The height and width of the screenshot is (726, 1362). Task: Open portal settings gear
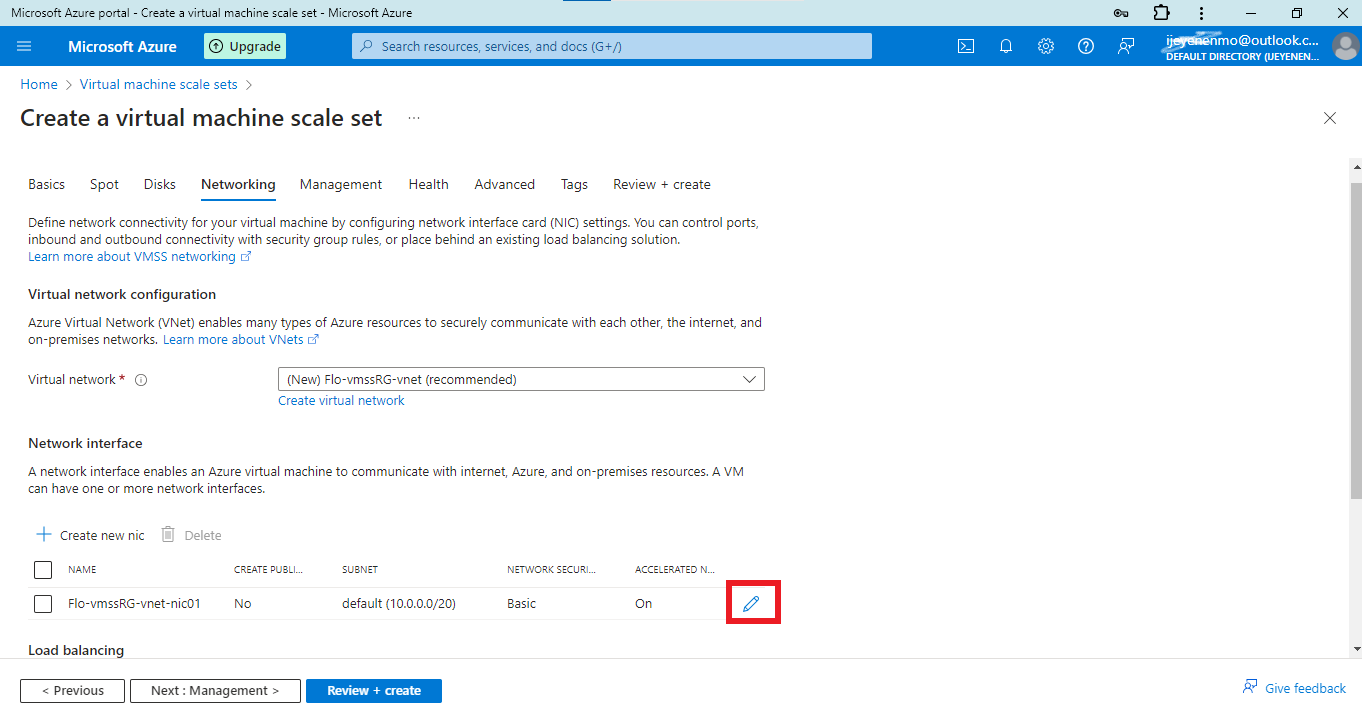point(1046,46)
